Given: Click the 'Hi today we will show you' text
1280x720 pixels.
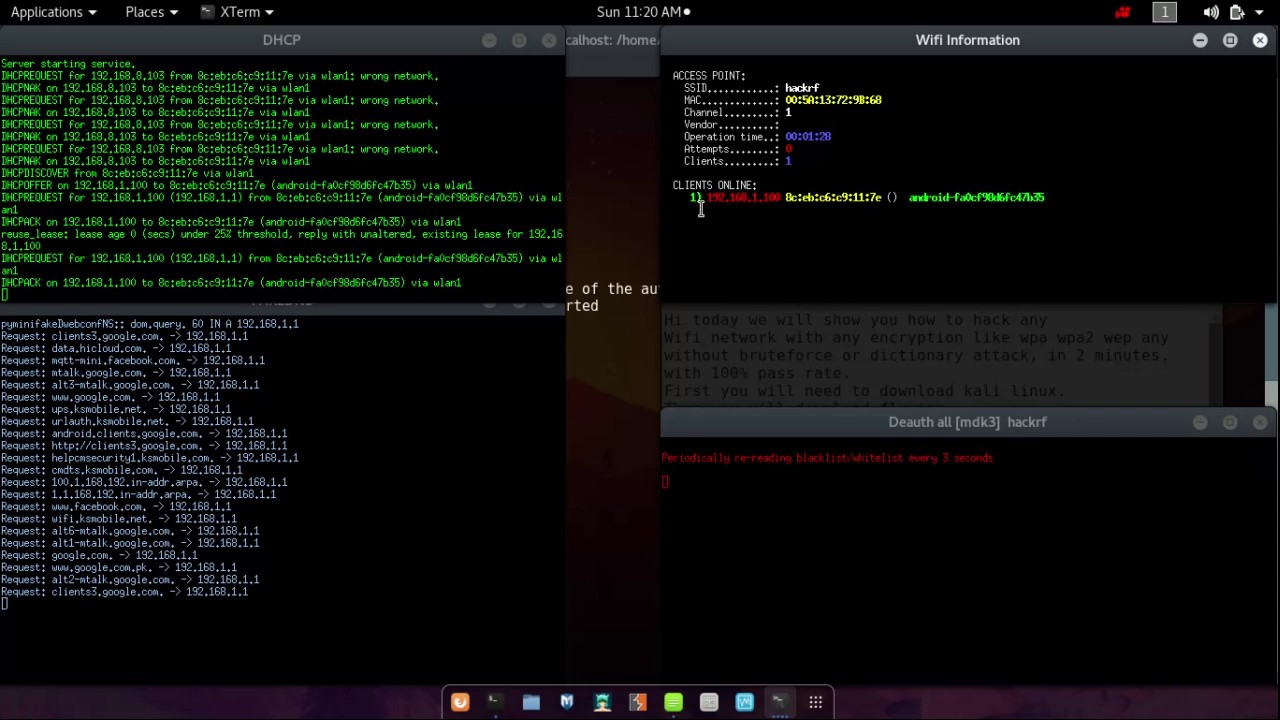Looking at the screenshot, I should coord(855,320).
